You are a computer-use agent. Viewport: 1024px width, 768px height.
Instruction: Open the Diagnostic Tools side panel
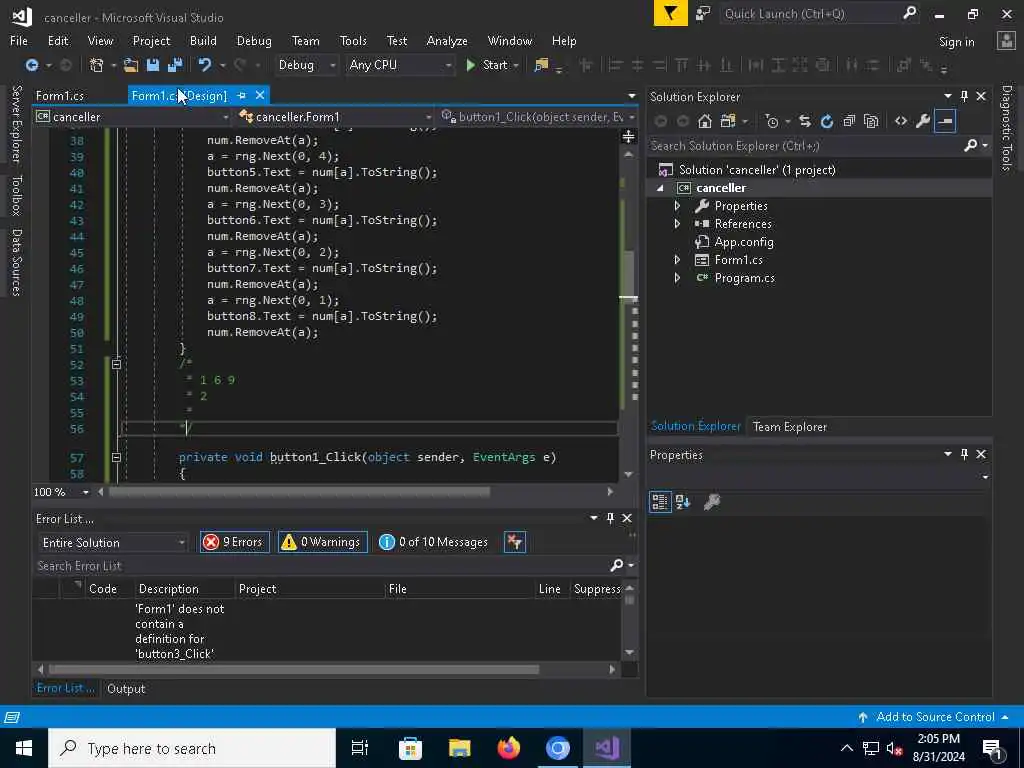tap(1006, 128)
